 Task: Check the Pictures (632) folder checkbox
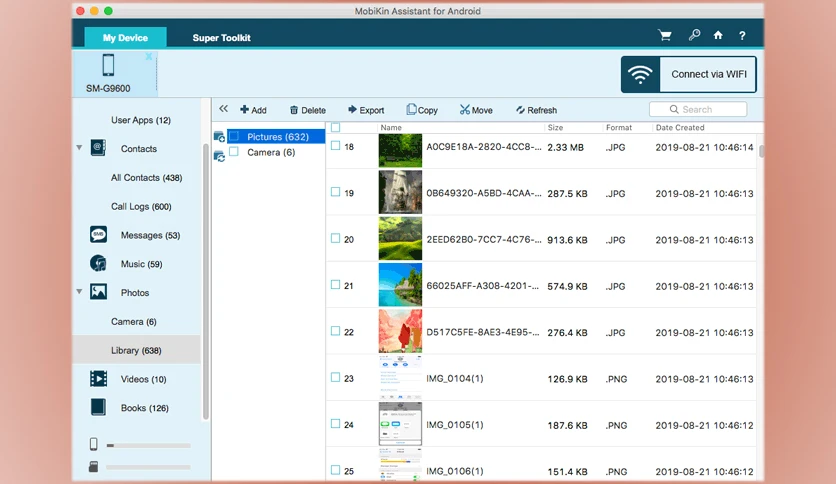pos(234,136)
